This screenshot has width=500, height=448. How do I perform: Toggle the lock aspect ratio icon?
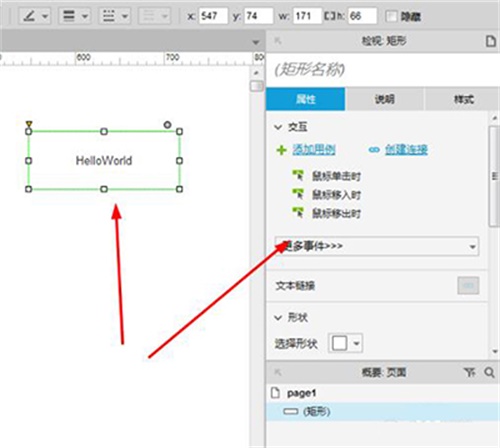coord(329,16)
